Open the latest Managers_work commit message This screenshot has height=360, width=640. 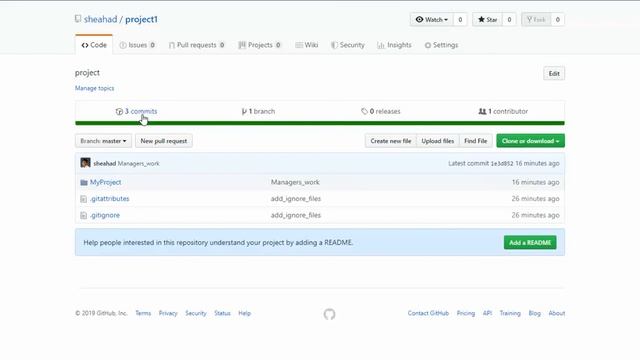(x=139, y=163)
